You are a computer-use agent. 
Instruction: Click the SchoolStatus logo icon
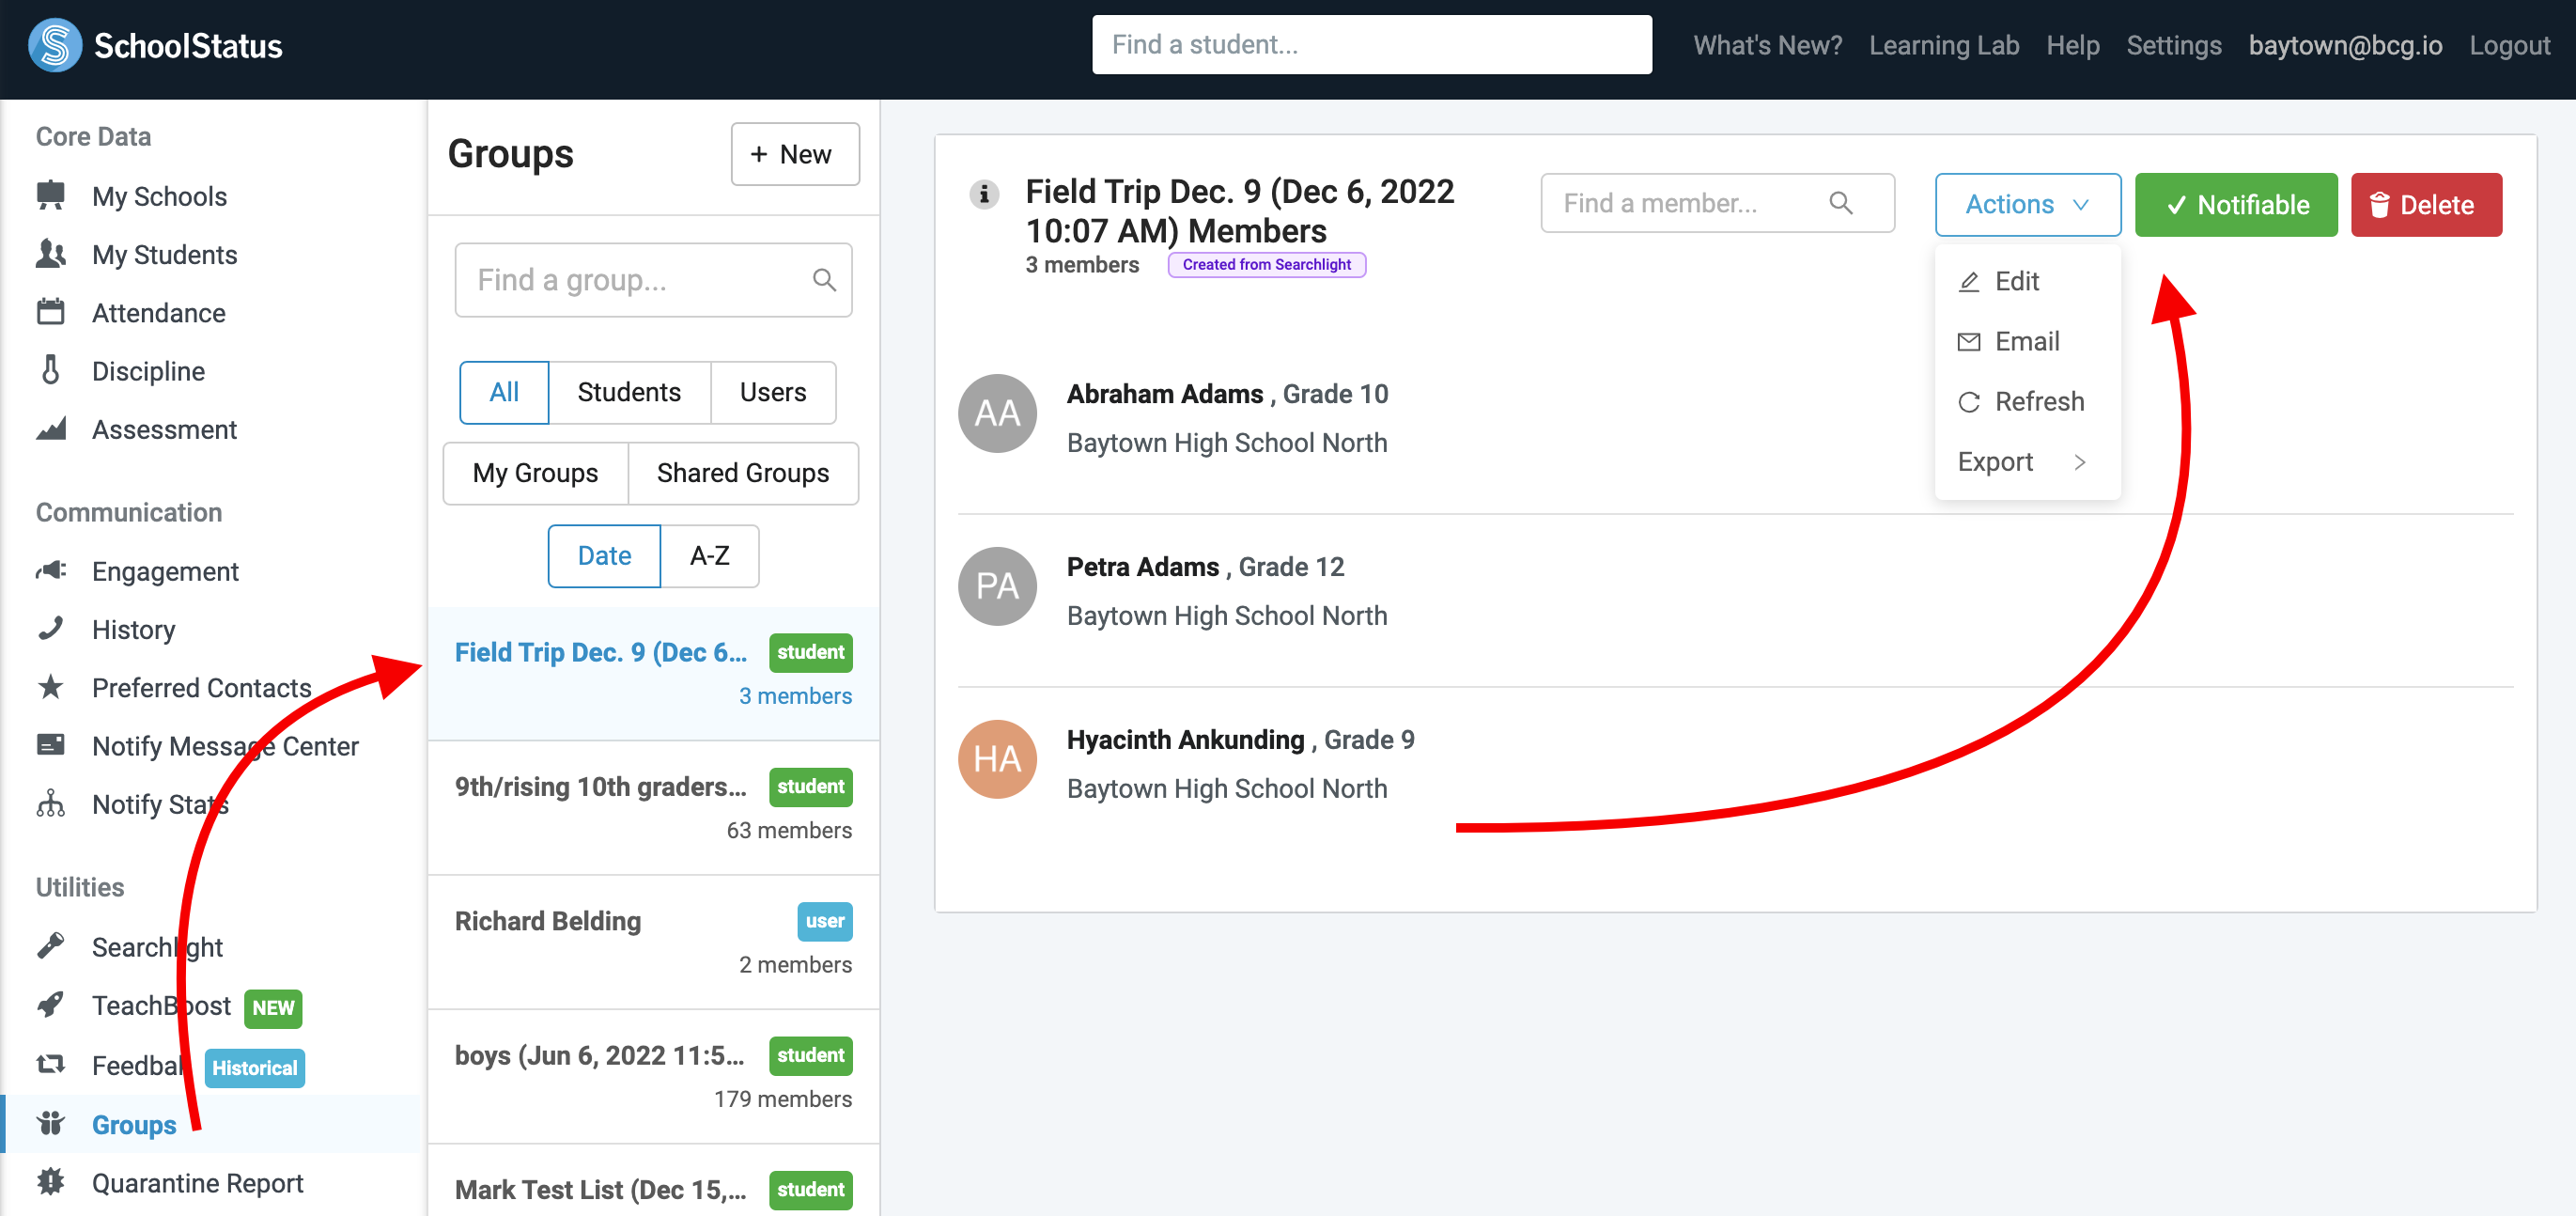point(55,45)
